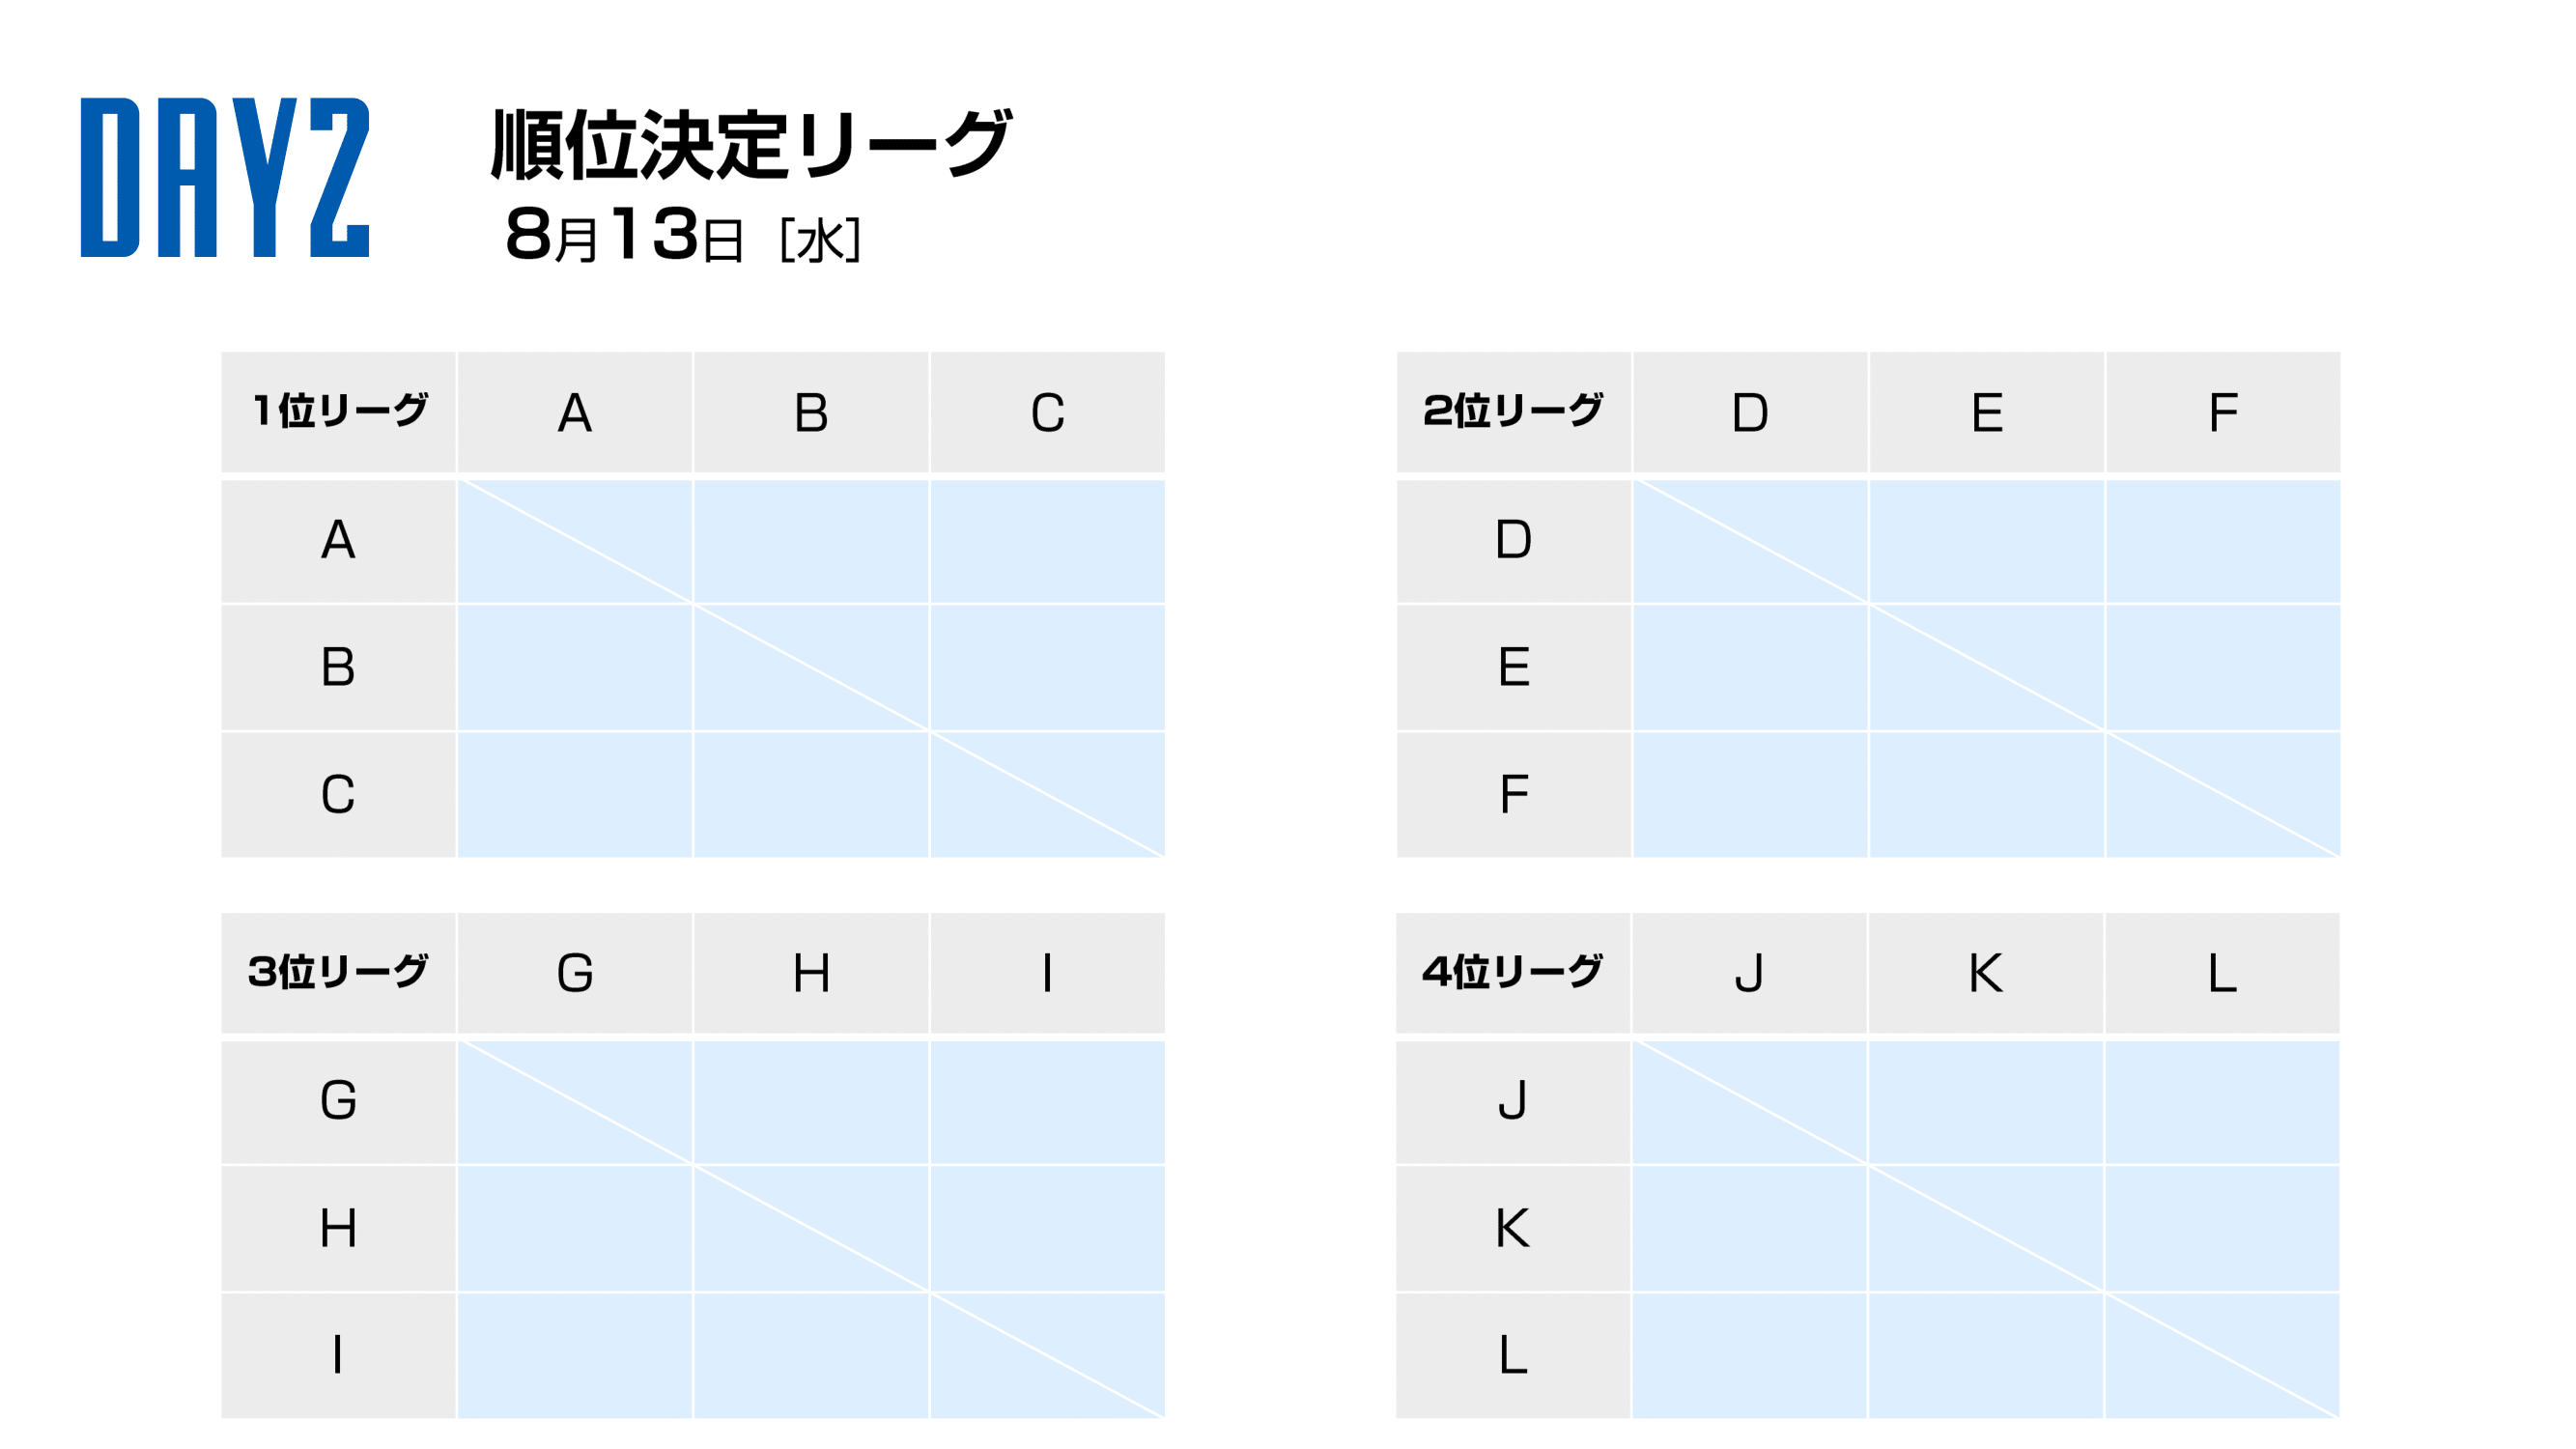The height and width of the screenshot is (1449, 2576).
Task: Click the A versus B result cell
Action: point(811,541)
